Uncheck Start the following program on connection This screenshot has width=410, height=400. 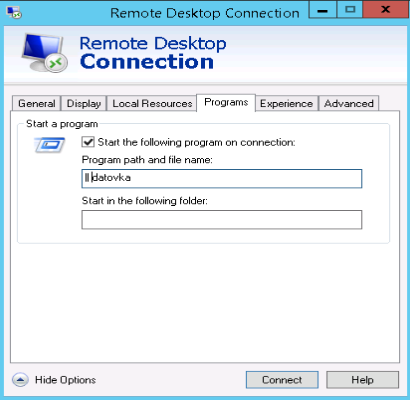[88, 142]
